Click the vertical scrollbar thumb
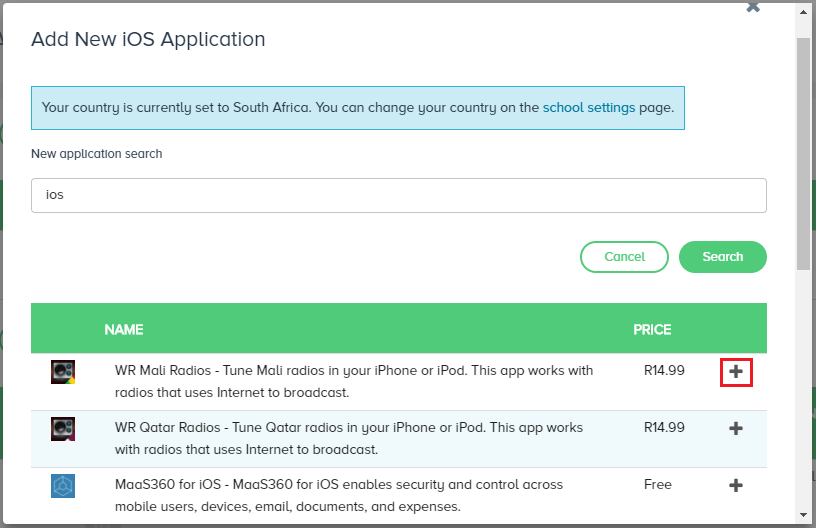Image resolution: width=816 pixels, height=528 pixels. point(804,153)
